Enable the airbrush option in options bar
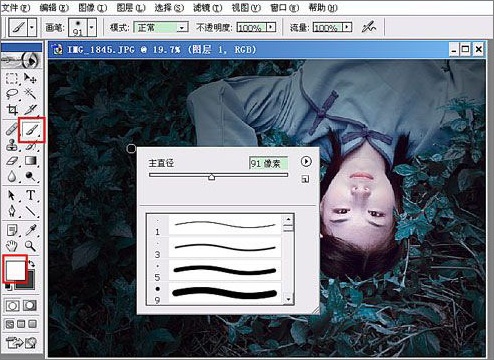 point(369,27)
